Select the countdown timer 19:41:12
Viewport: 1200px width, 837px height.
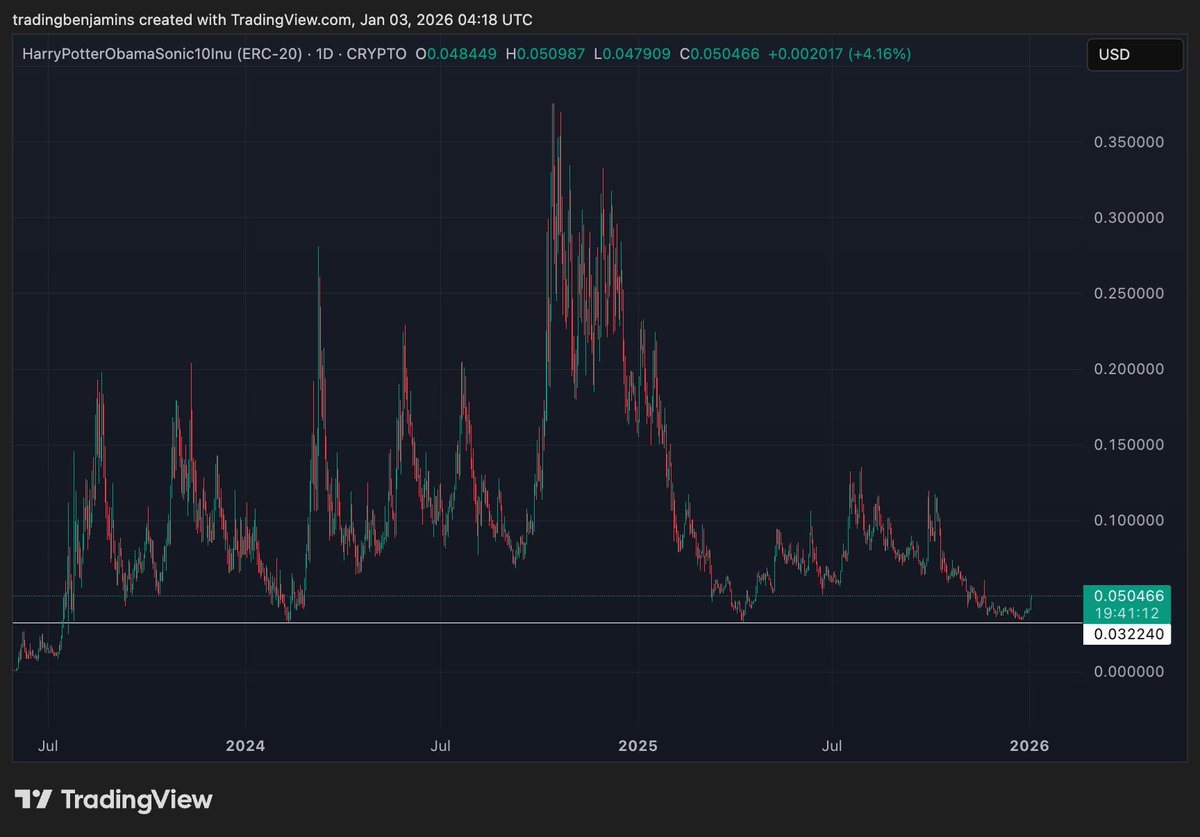click(x=1127, y=611)
